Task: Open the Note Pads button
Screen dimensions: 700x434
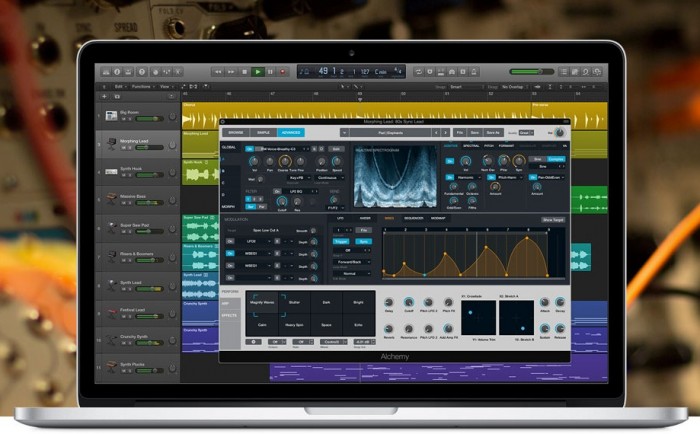Action: (x=575, y=71)
